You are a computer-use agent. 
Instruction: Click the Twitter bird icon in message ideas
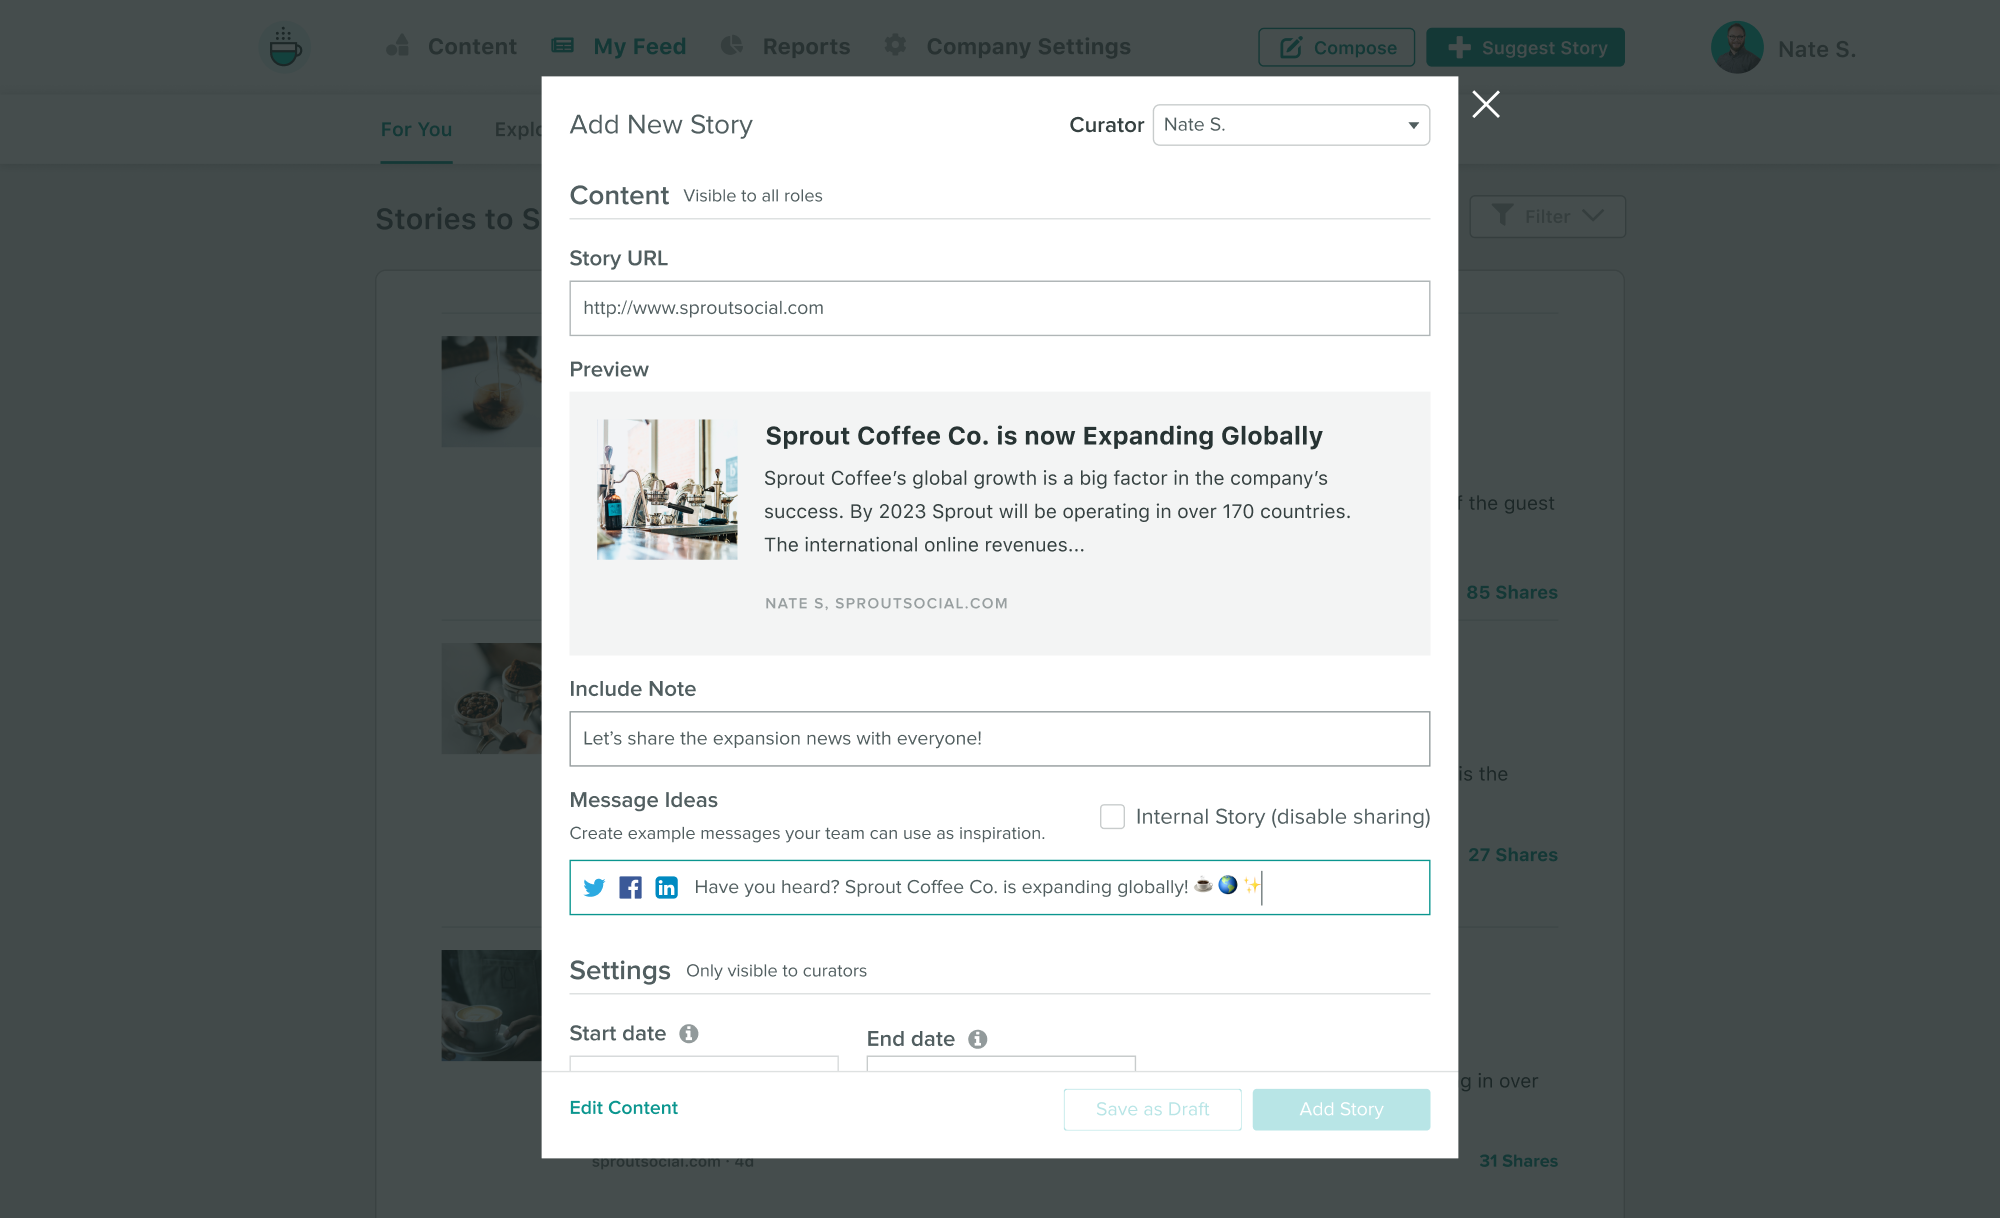pyautogui.click(x=594, y=887)
